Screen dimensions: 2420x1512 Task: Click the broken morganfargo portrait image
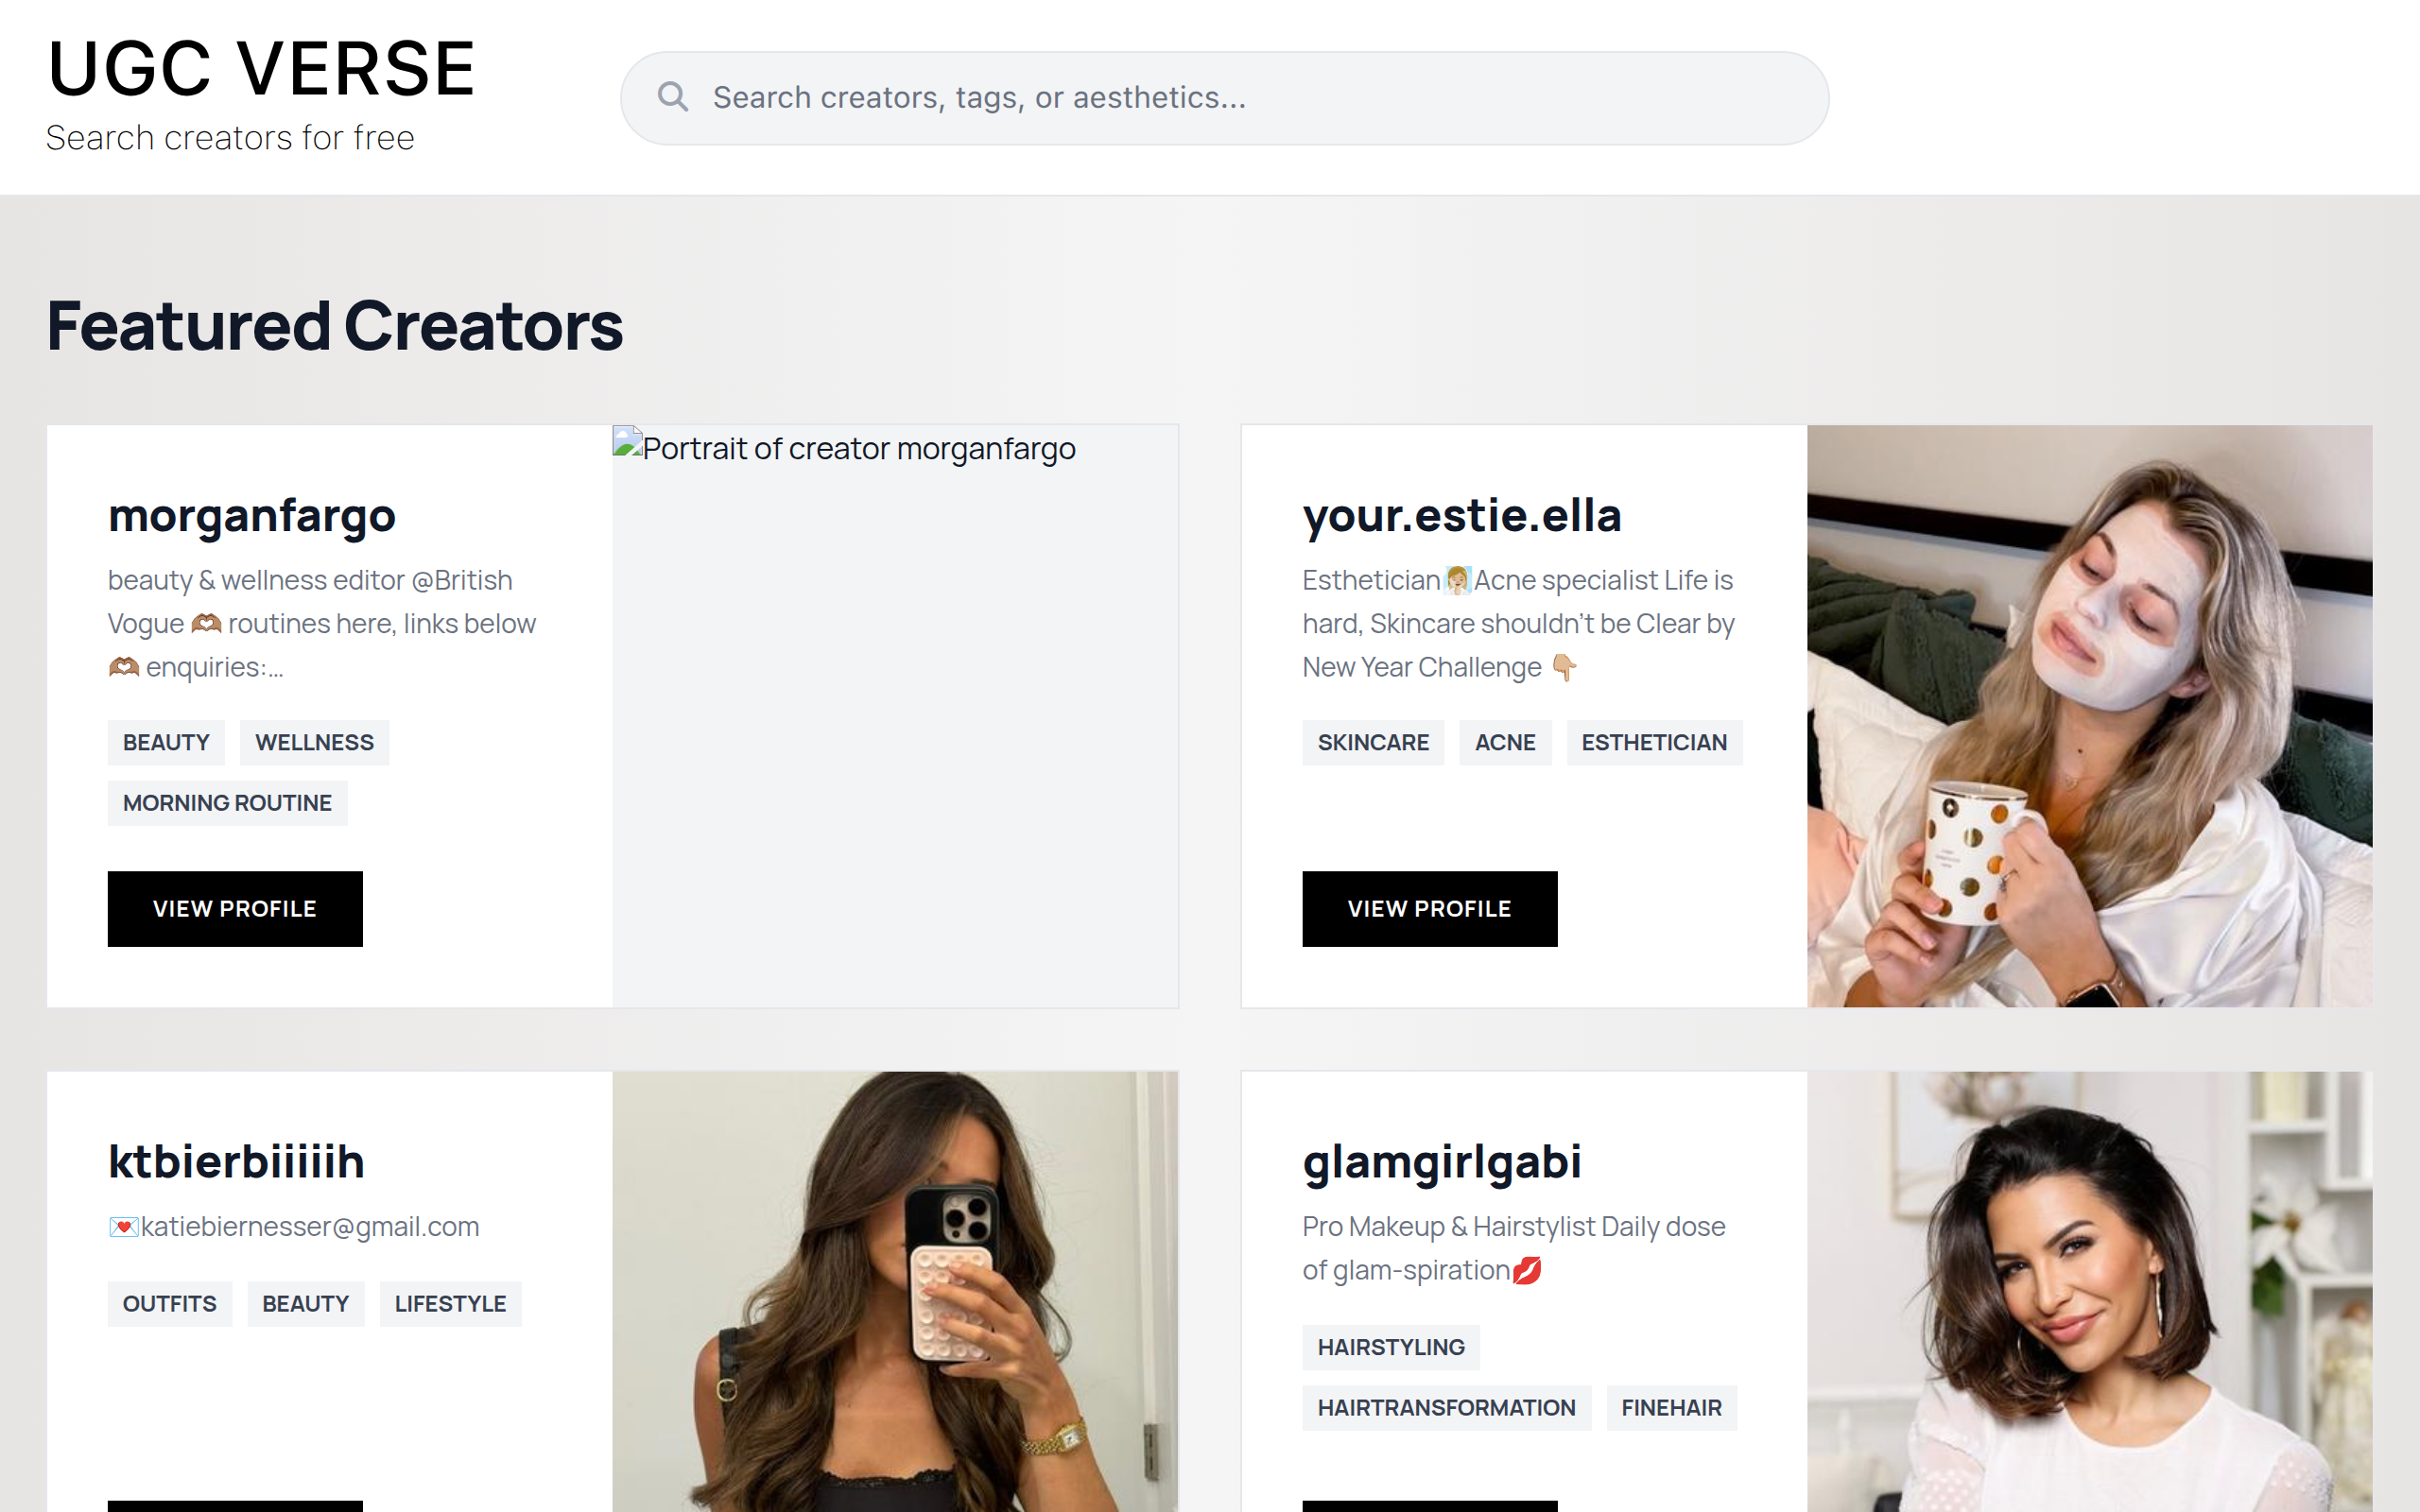coord(895,716)
